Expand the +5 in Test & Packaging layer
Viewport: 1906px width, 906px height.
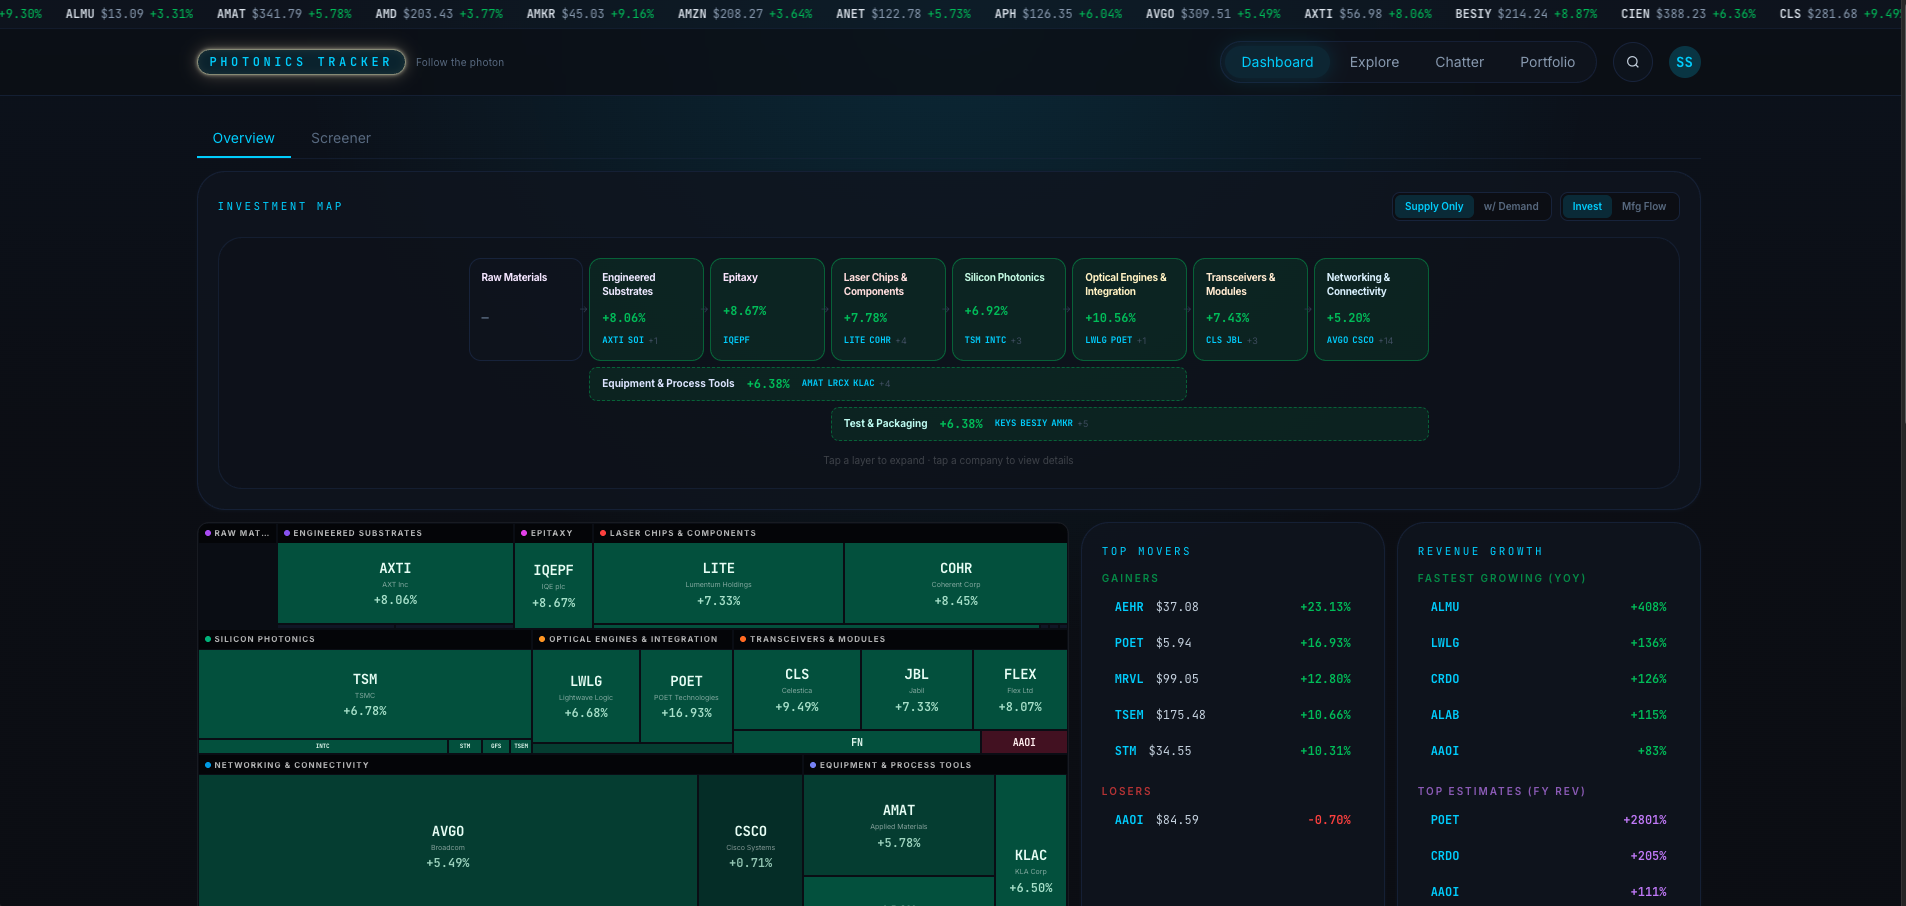pos(1082,423)
